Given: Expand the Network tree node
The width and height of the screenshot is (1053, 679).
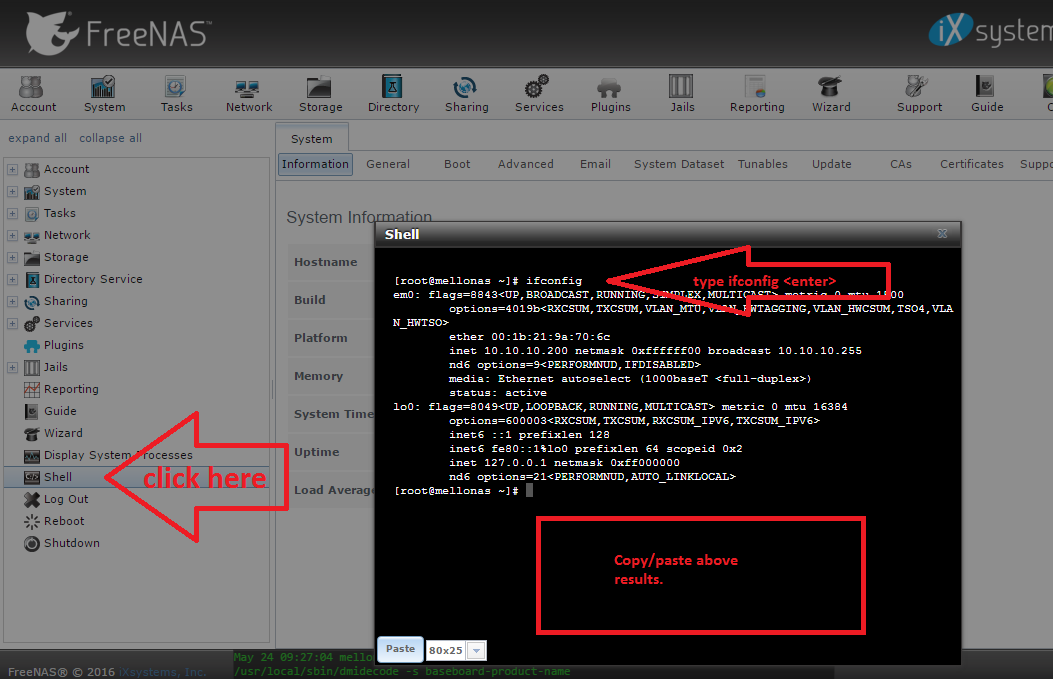Looking at the screenshot, I should click(12, 236).
